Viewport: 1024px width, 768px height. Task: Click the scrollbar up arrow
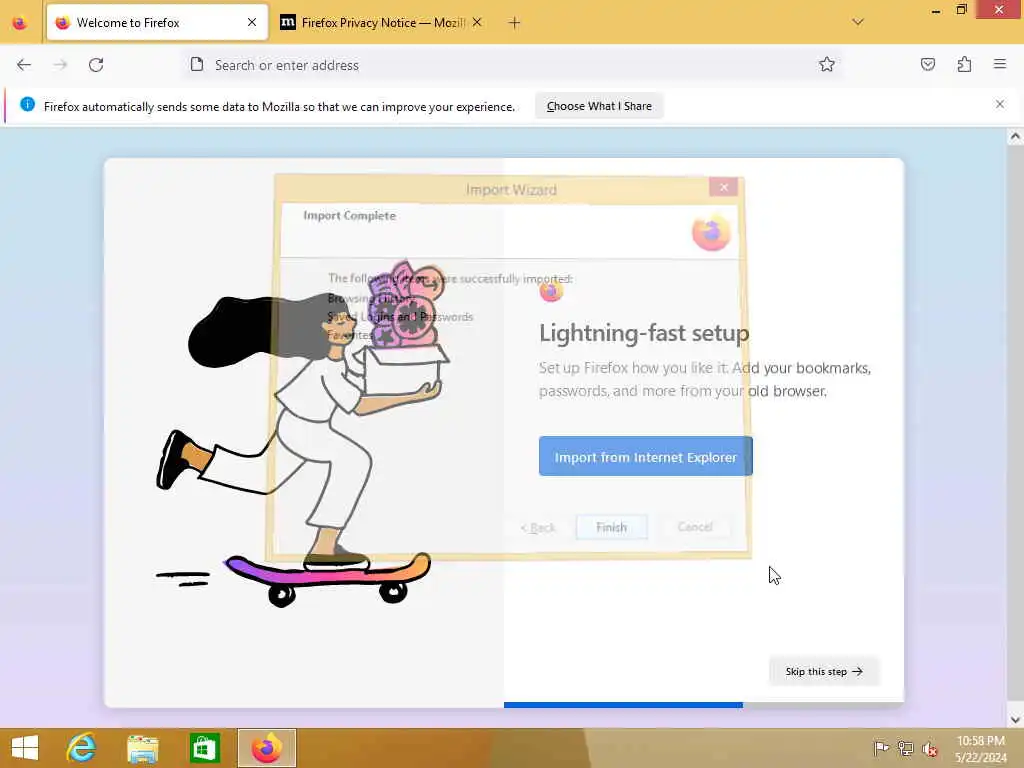[x=1015, y=136]
